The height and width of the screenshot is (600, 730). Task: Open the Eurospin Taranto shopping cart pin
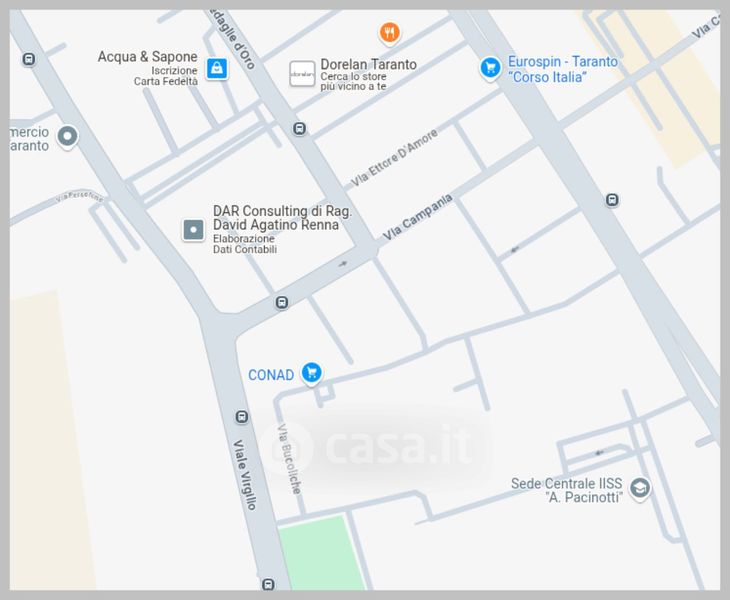490,68
